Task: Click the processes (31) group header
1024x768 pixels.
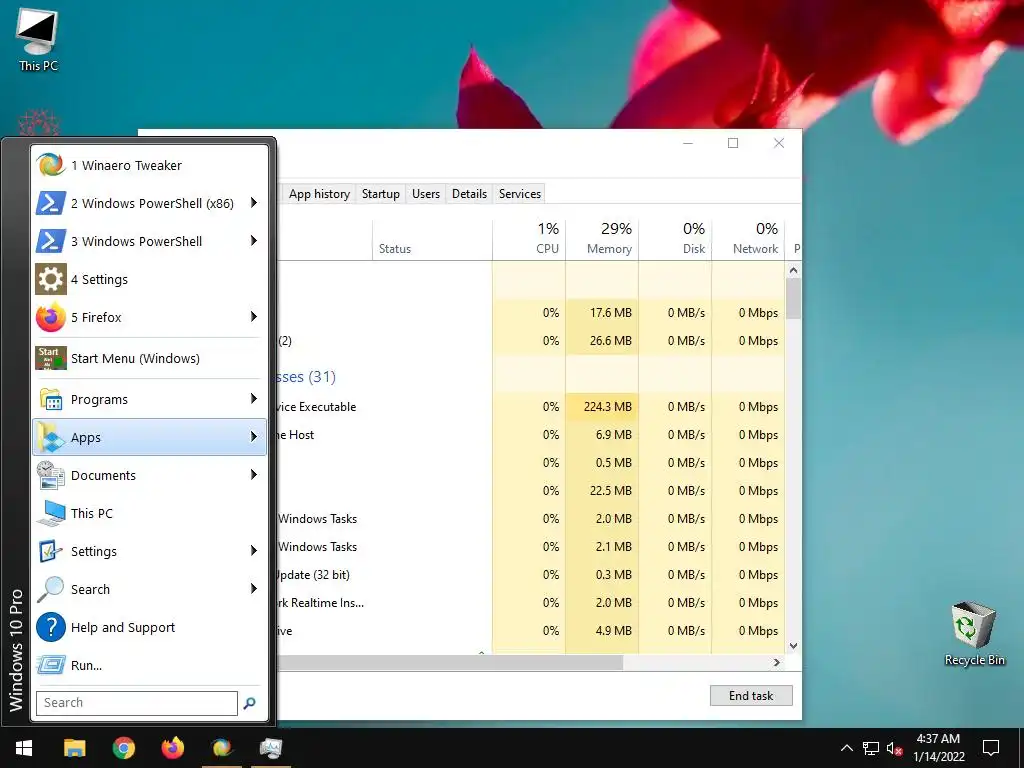Action: [306, 377]
